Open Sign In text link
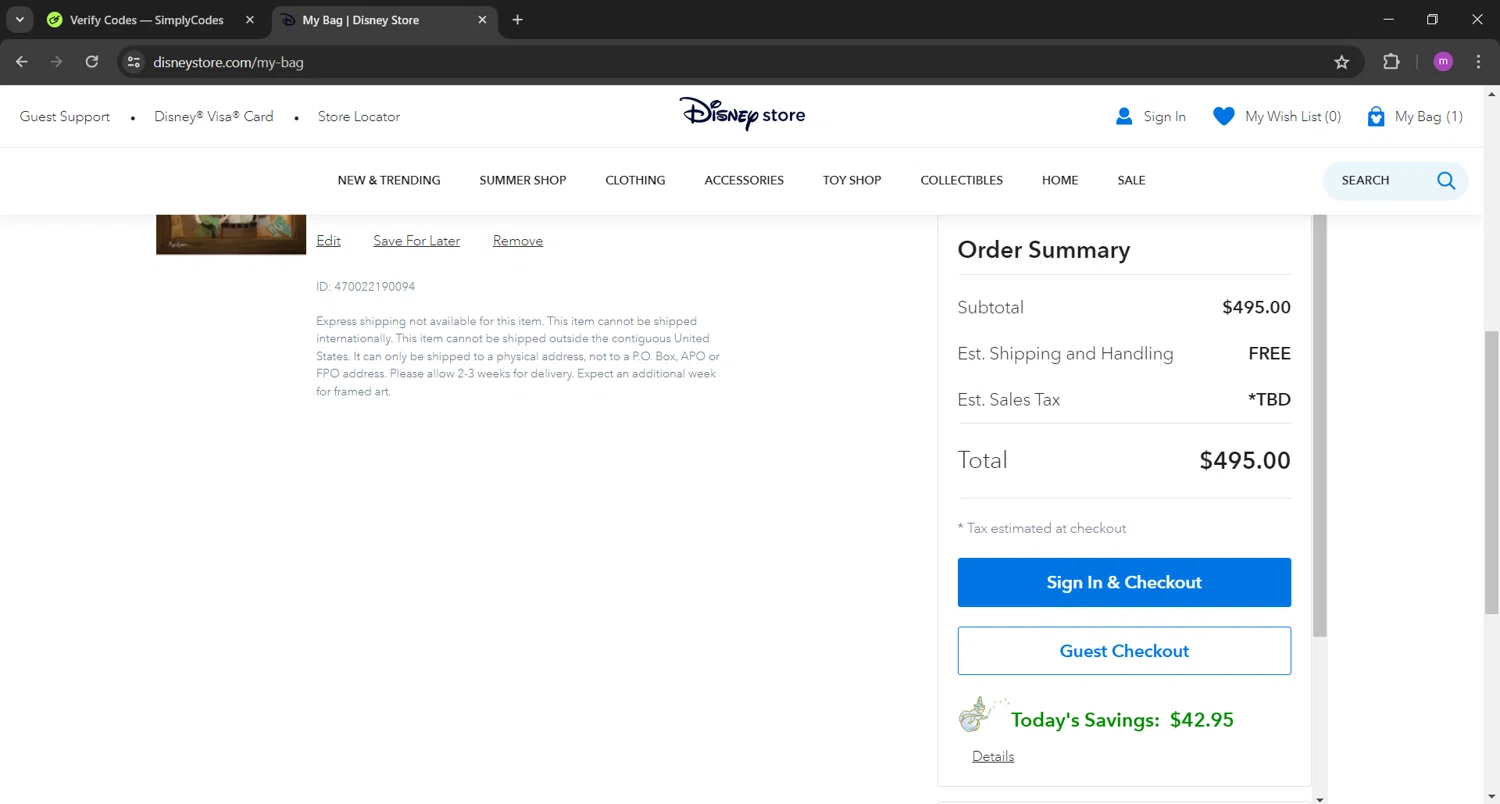This screenshot has height=804, width=1500. (1165, 116)
